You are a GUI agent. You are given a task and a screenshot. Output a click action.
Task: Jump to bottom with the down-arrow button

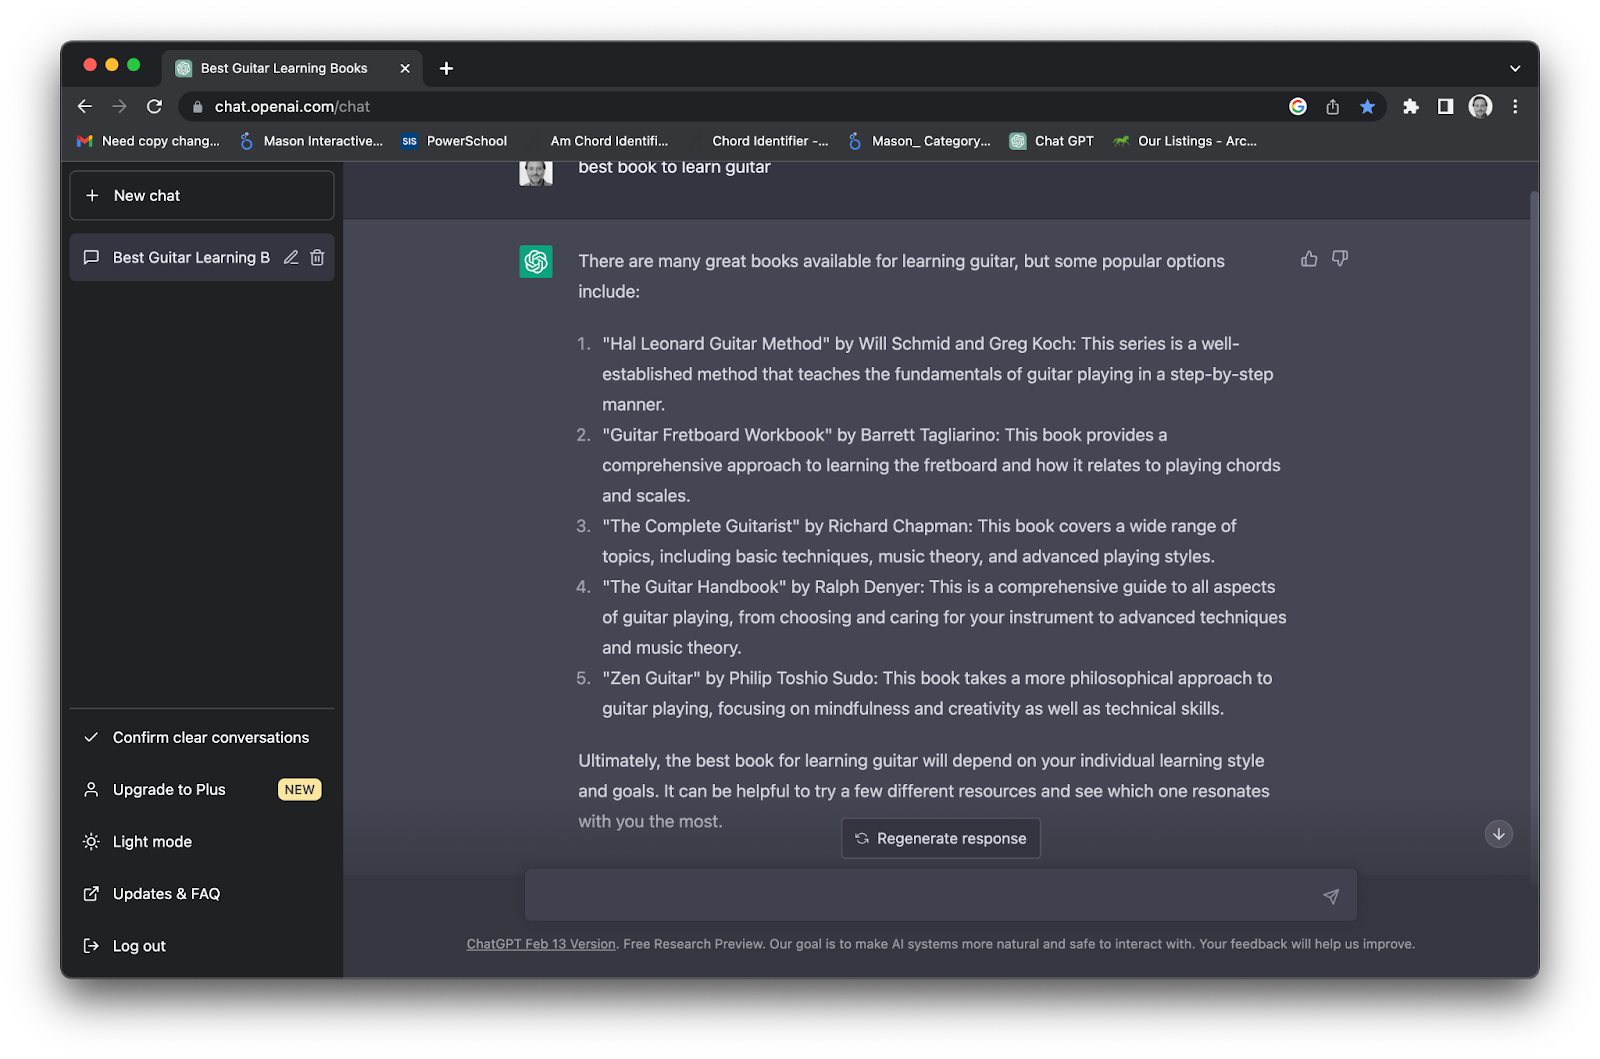(1498, 834)
